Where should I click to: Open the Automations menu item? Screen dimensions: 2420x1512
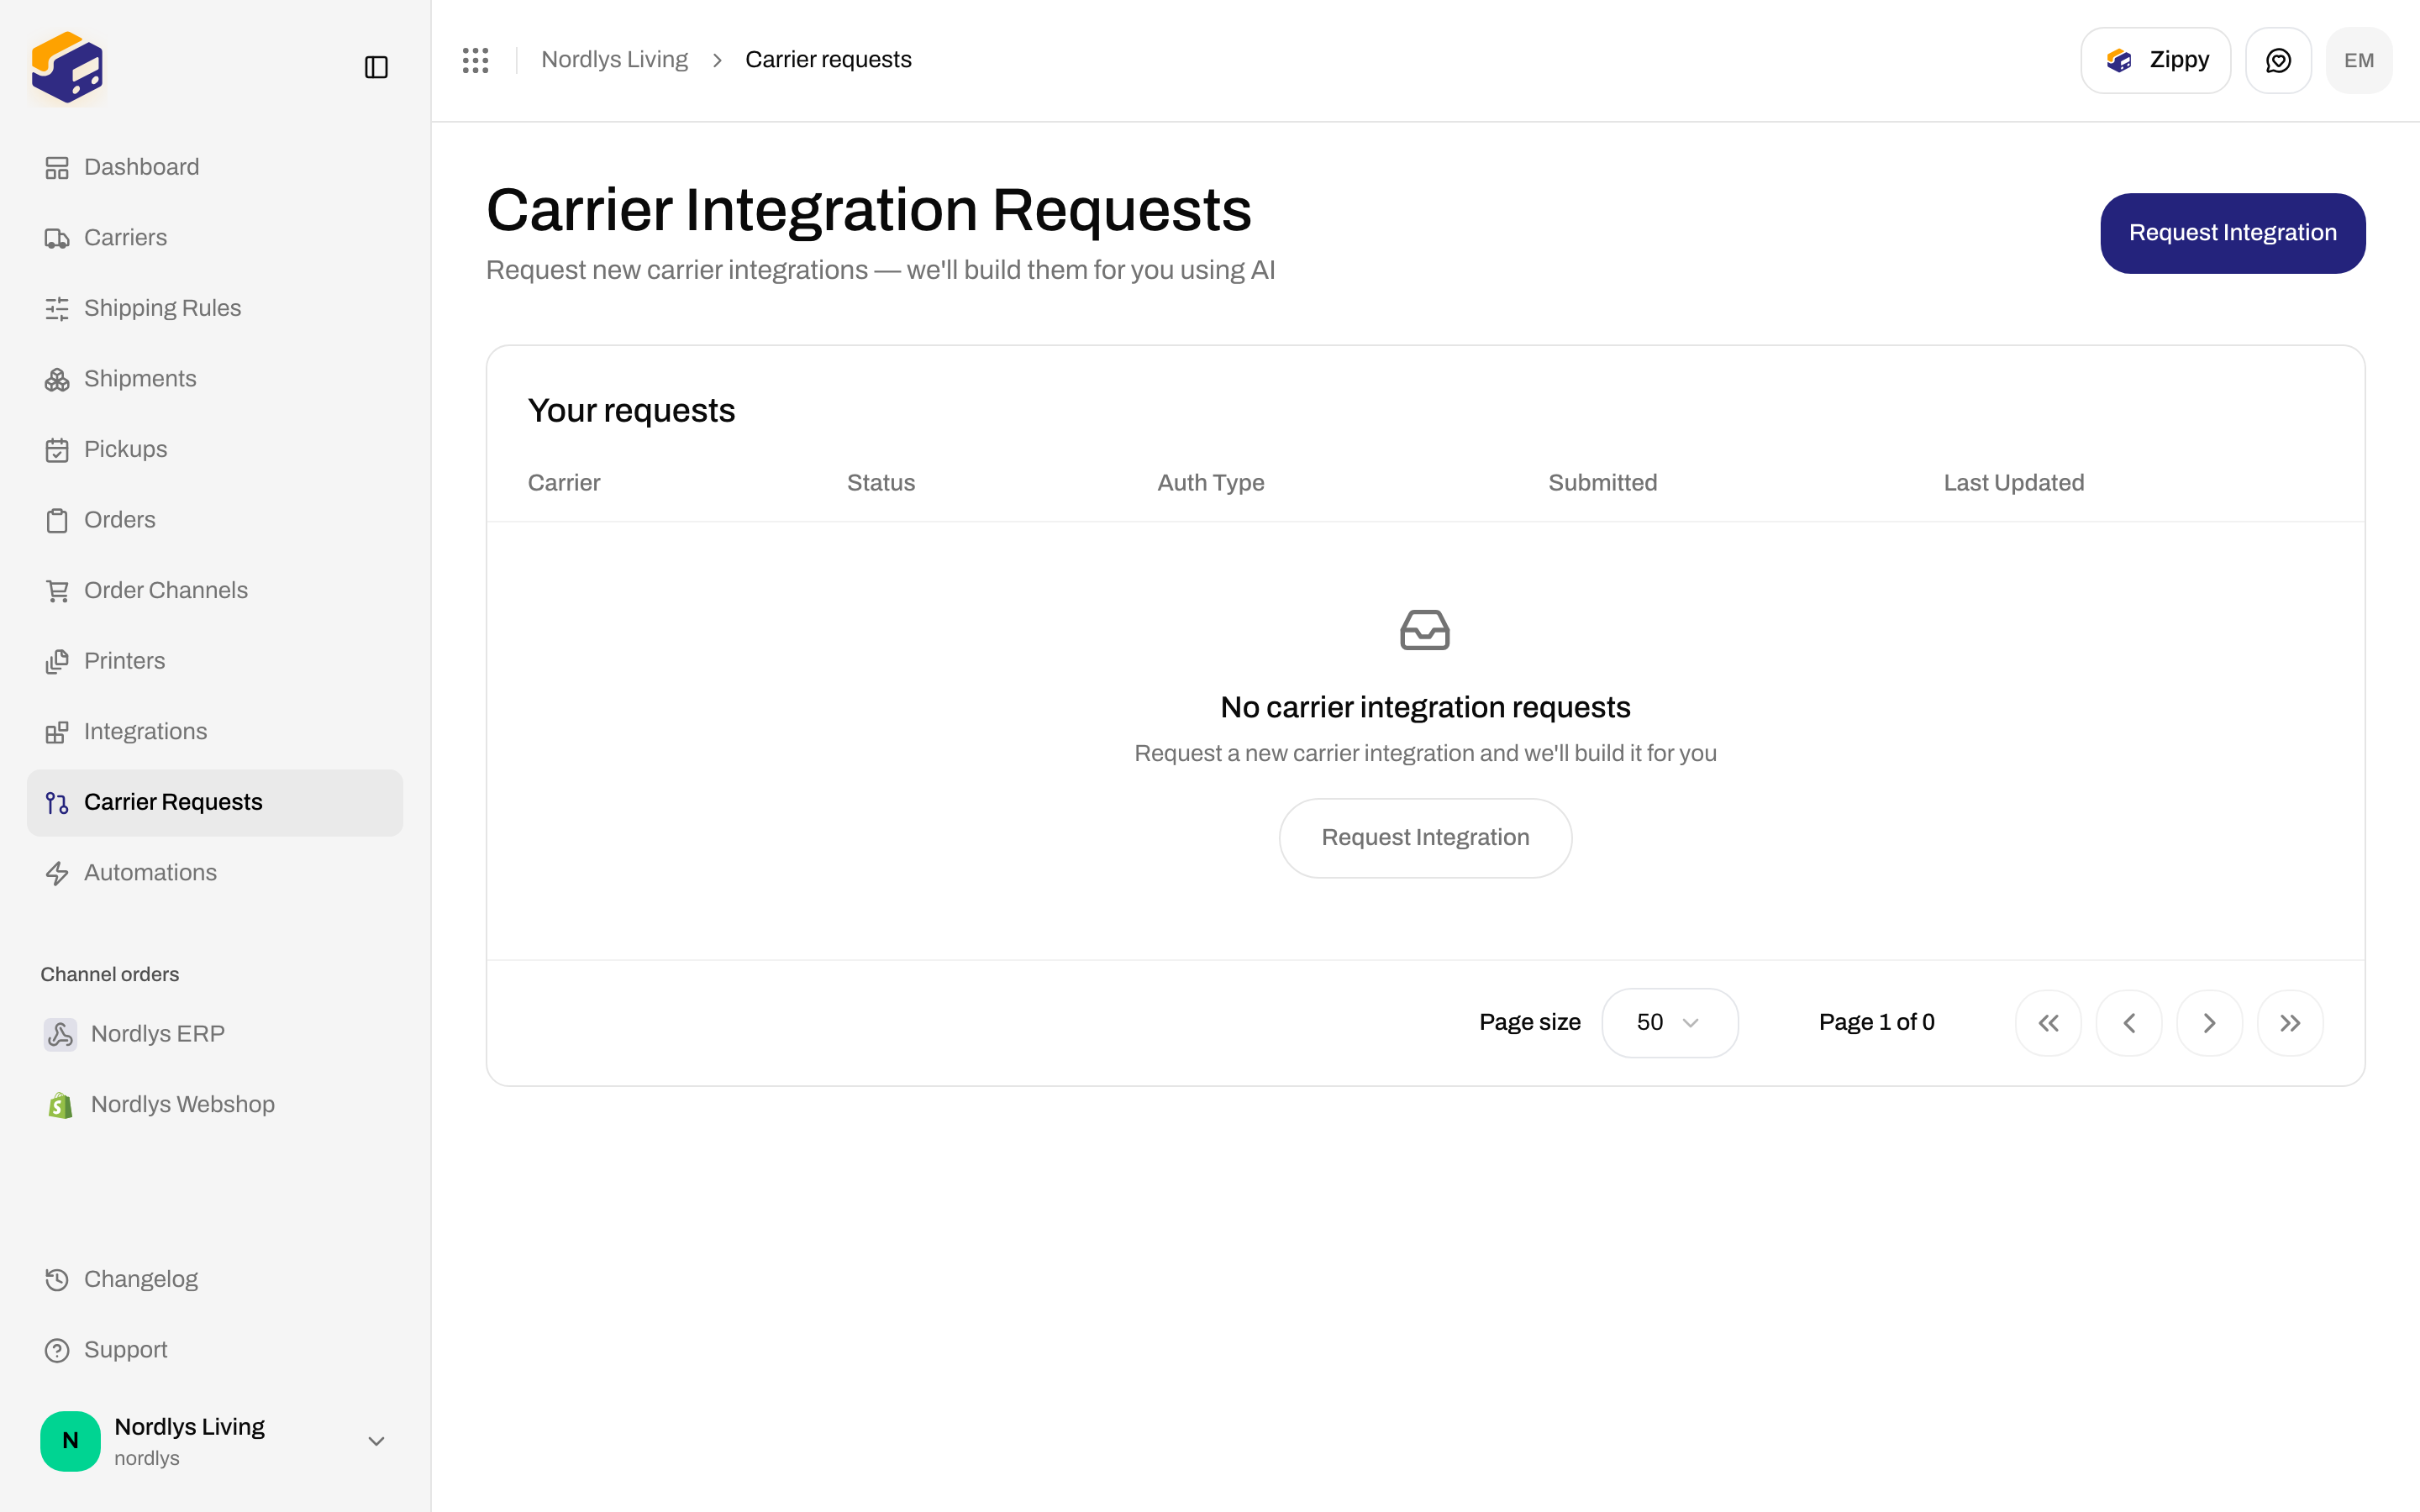click(215, 873)
